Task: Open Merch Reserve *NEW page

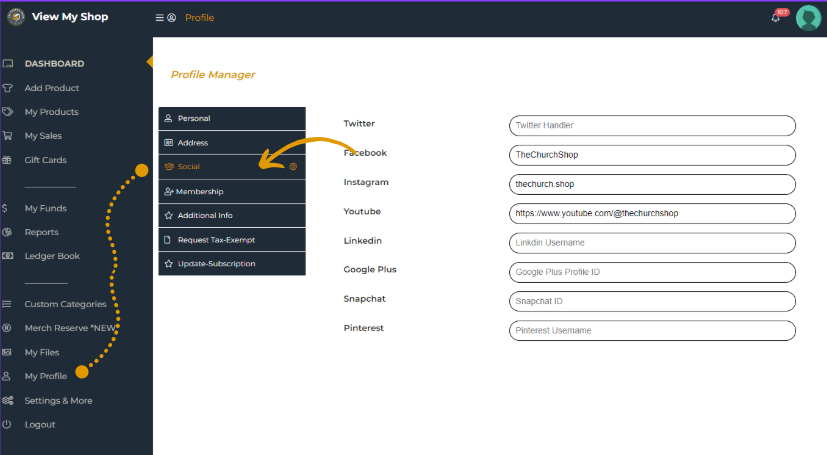Action: pyautogui.click(x=70, y=328)
